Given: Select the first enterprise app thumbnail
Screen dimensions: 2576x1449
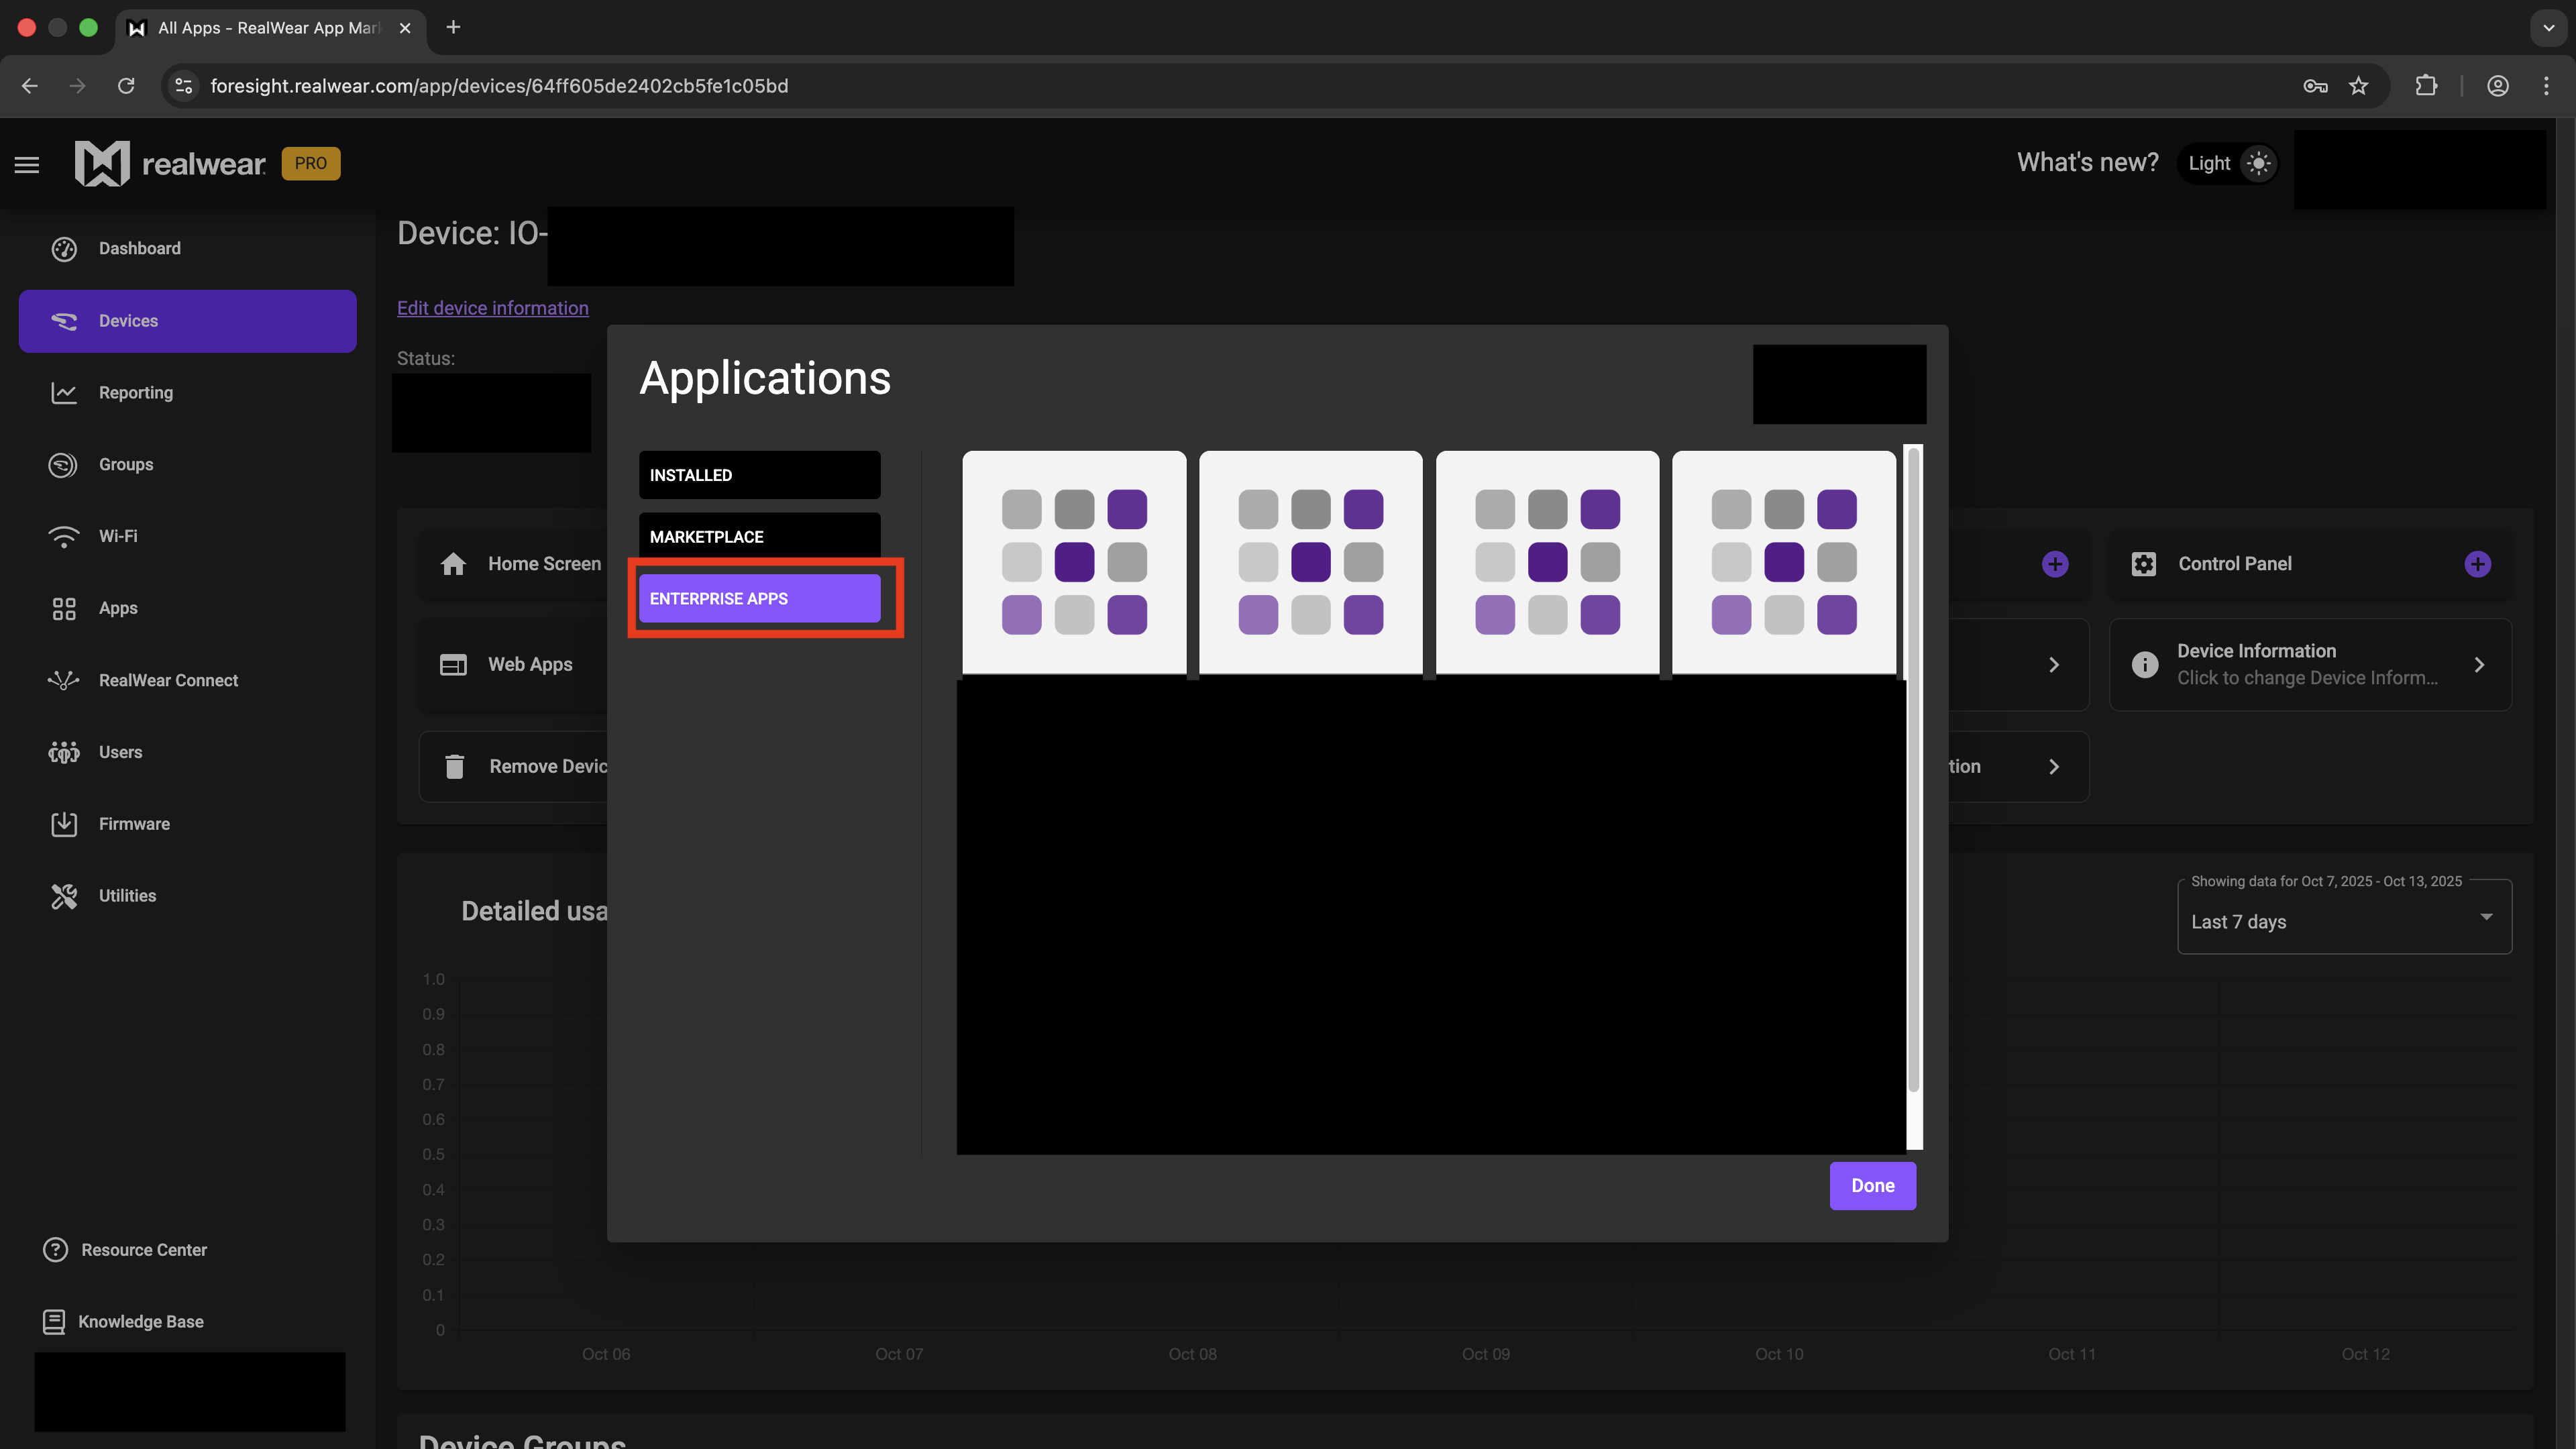Looking at the screenshot, I should (1074, 562).
